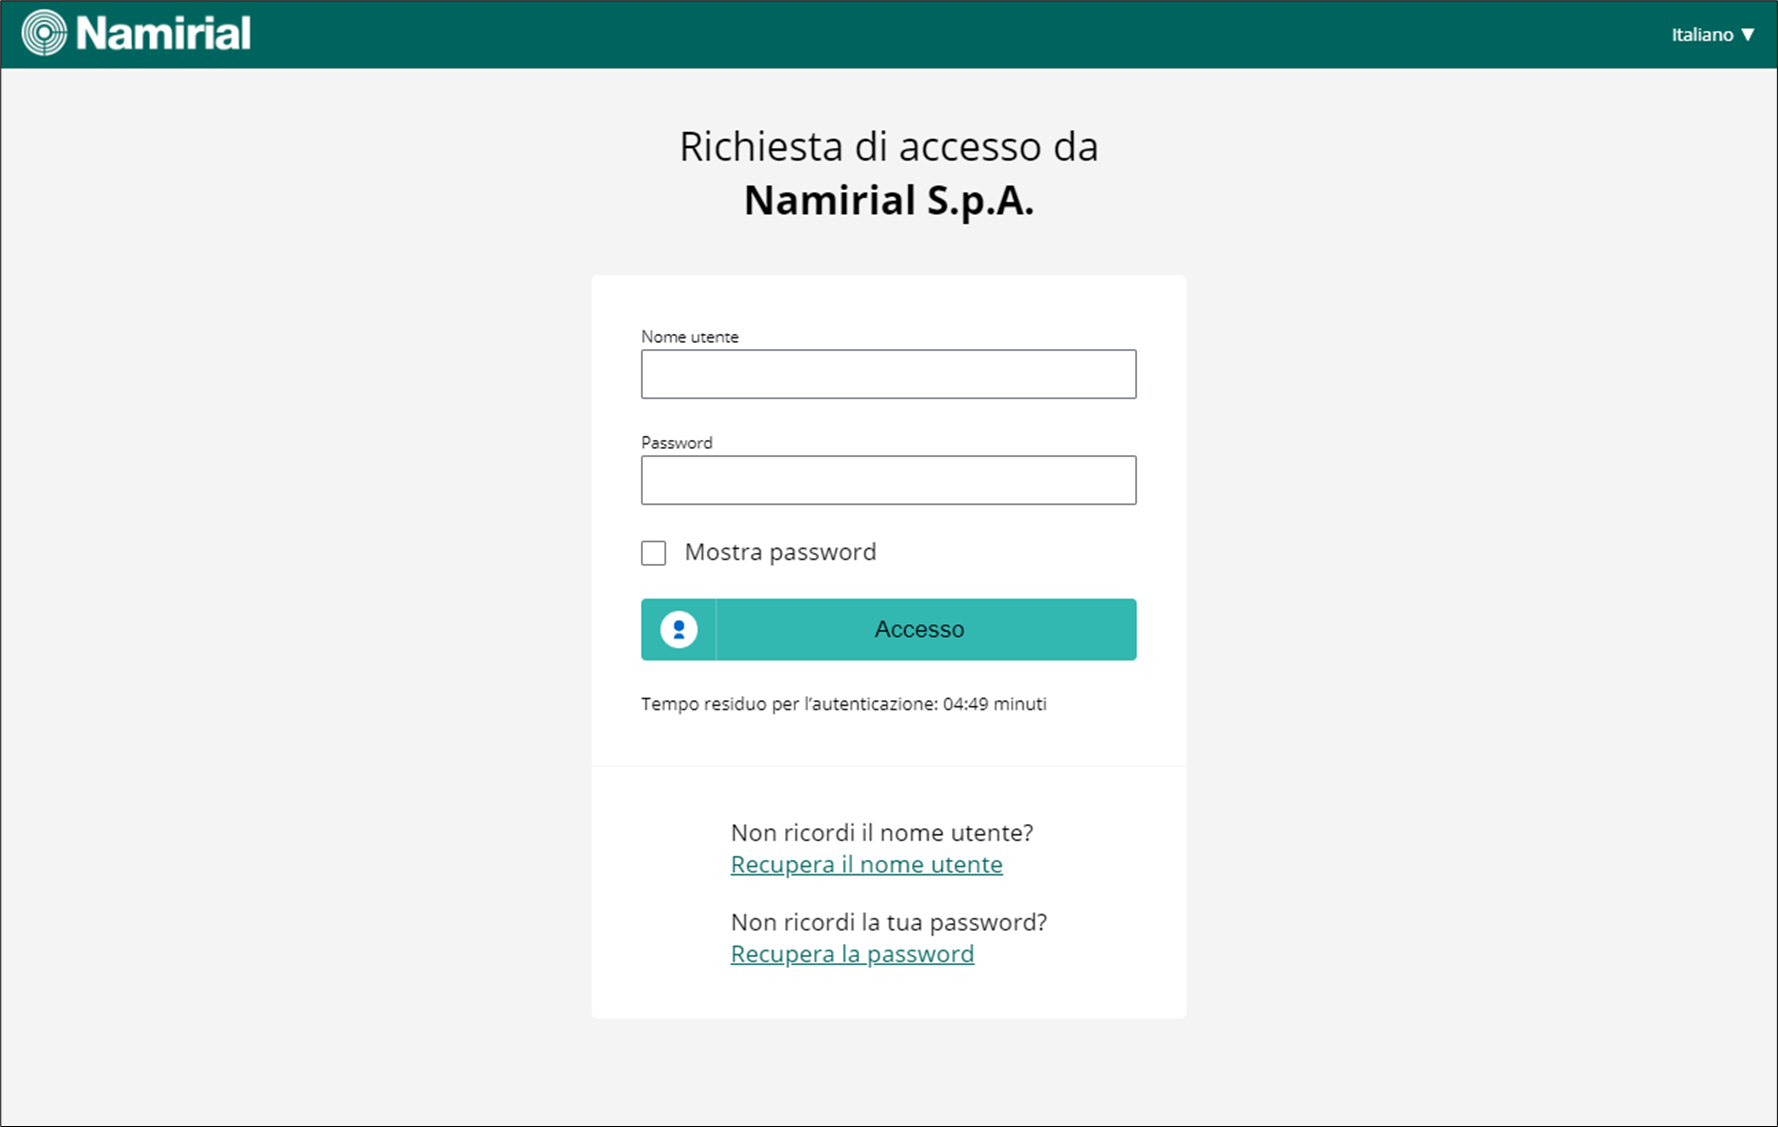Select the circular Namirial emblem top left
Viewport: 1778px width, 1127px height.
pos(42,33)
